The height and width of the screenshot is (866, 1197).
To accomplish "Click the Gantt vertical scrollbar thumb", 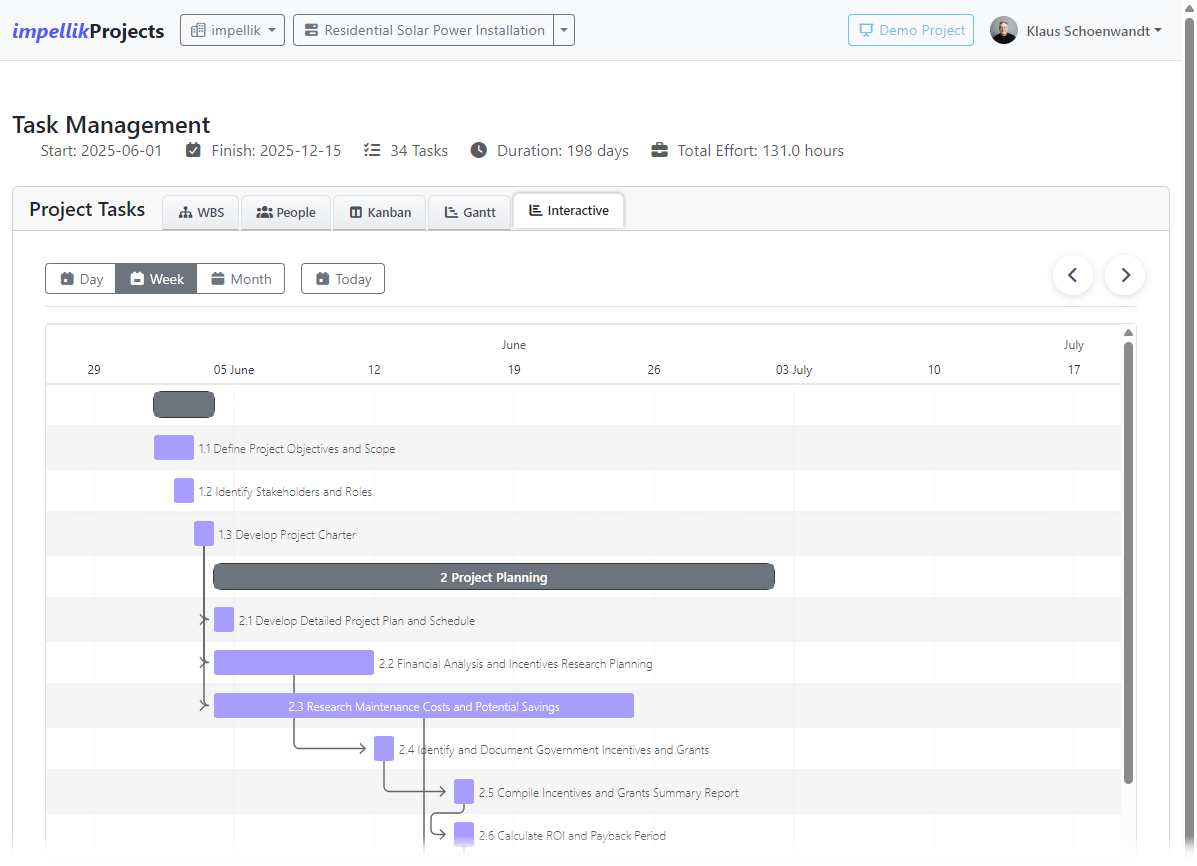I will click(1128, 563).
